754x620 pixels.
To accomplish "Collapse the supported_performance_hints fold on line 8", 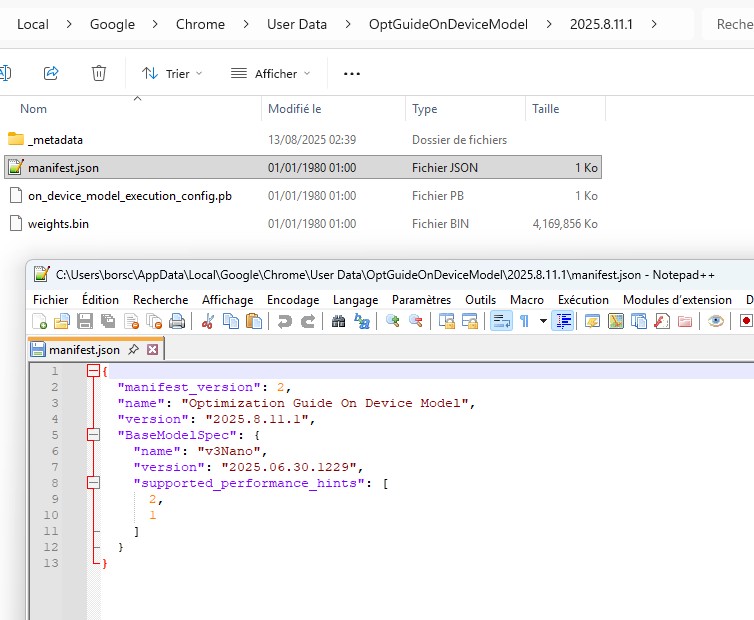I will click(x=93, y=482).
